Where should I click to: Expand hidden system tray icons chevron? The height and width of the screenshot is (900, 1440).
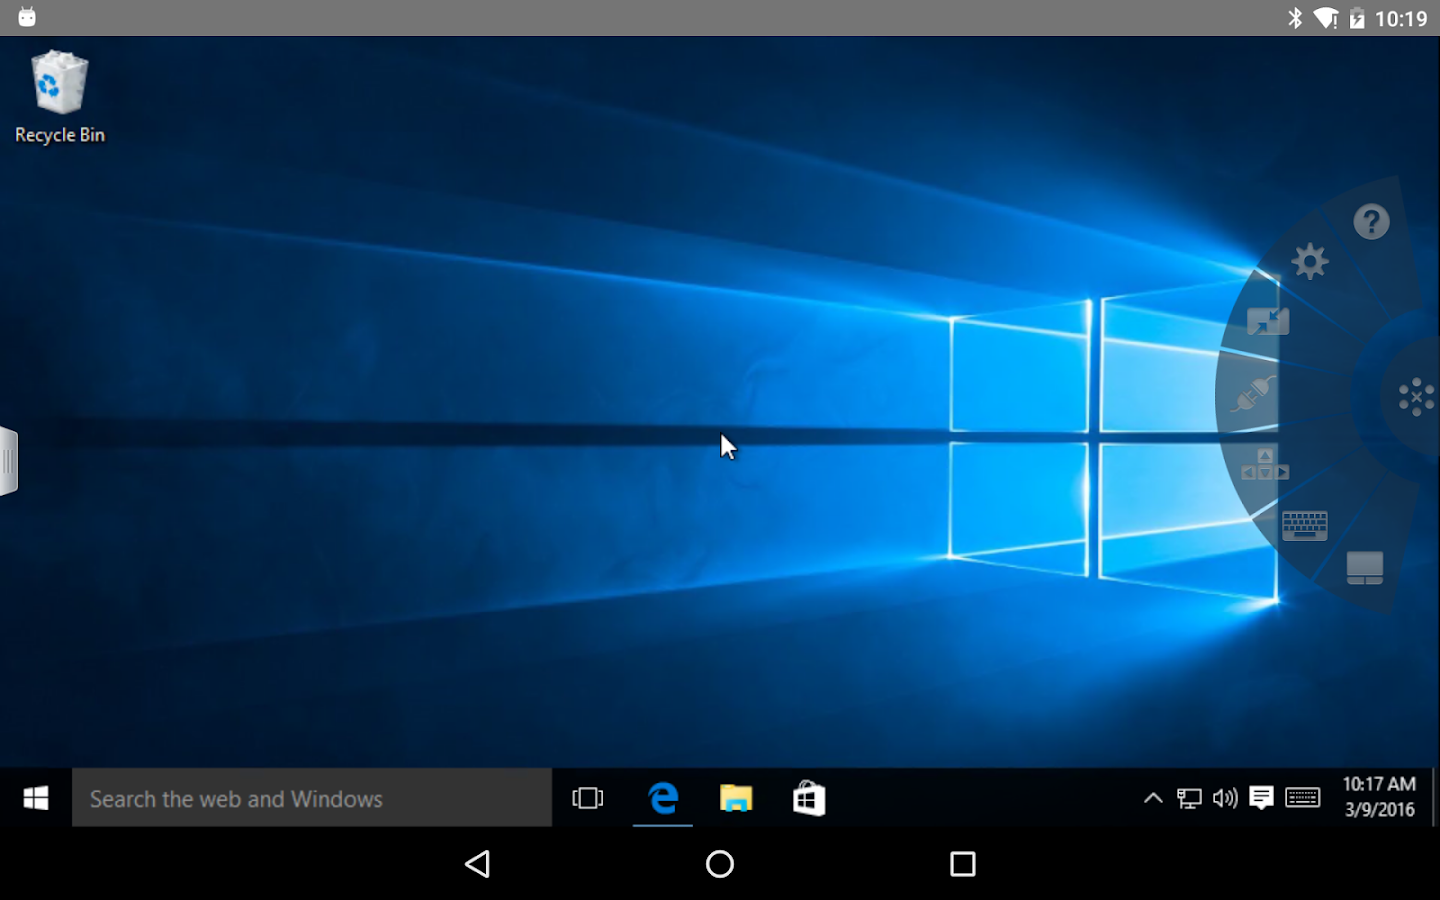click(x=1153, y=798)
